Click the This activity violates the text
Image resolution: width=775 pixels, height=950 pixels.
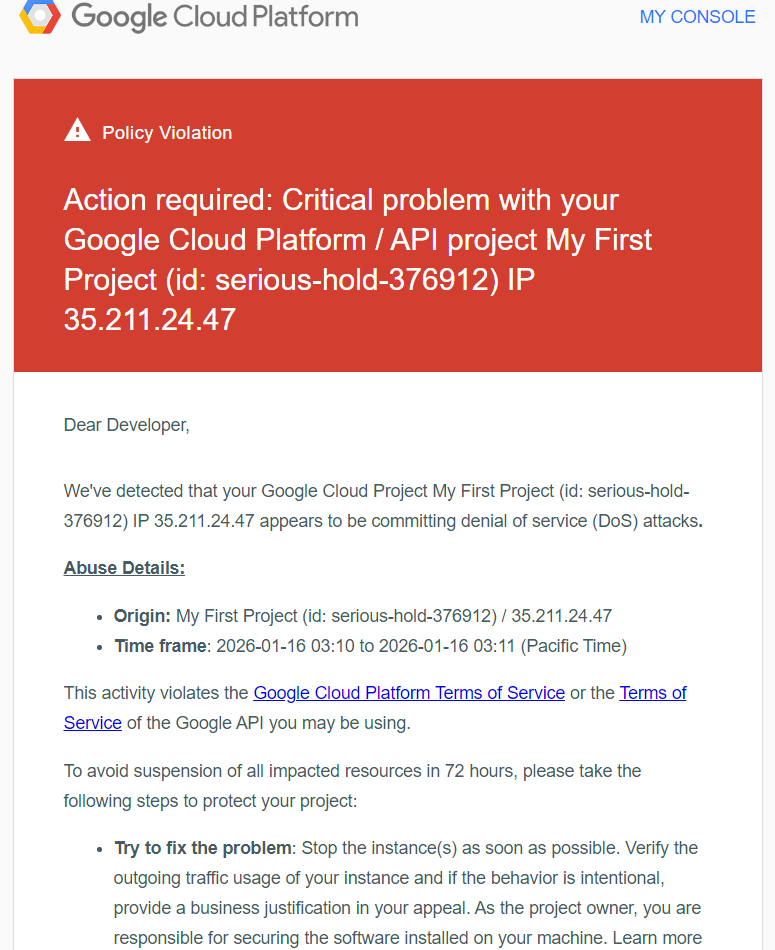[x=157, y=693]
